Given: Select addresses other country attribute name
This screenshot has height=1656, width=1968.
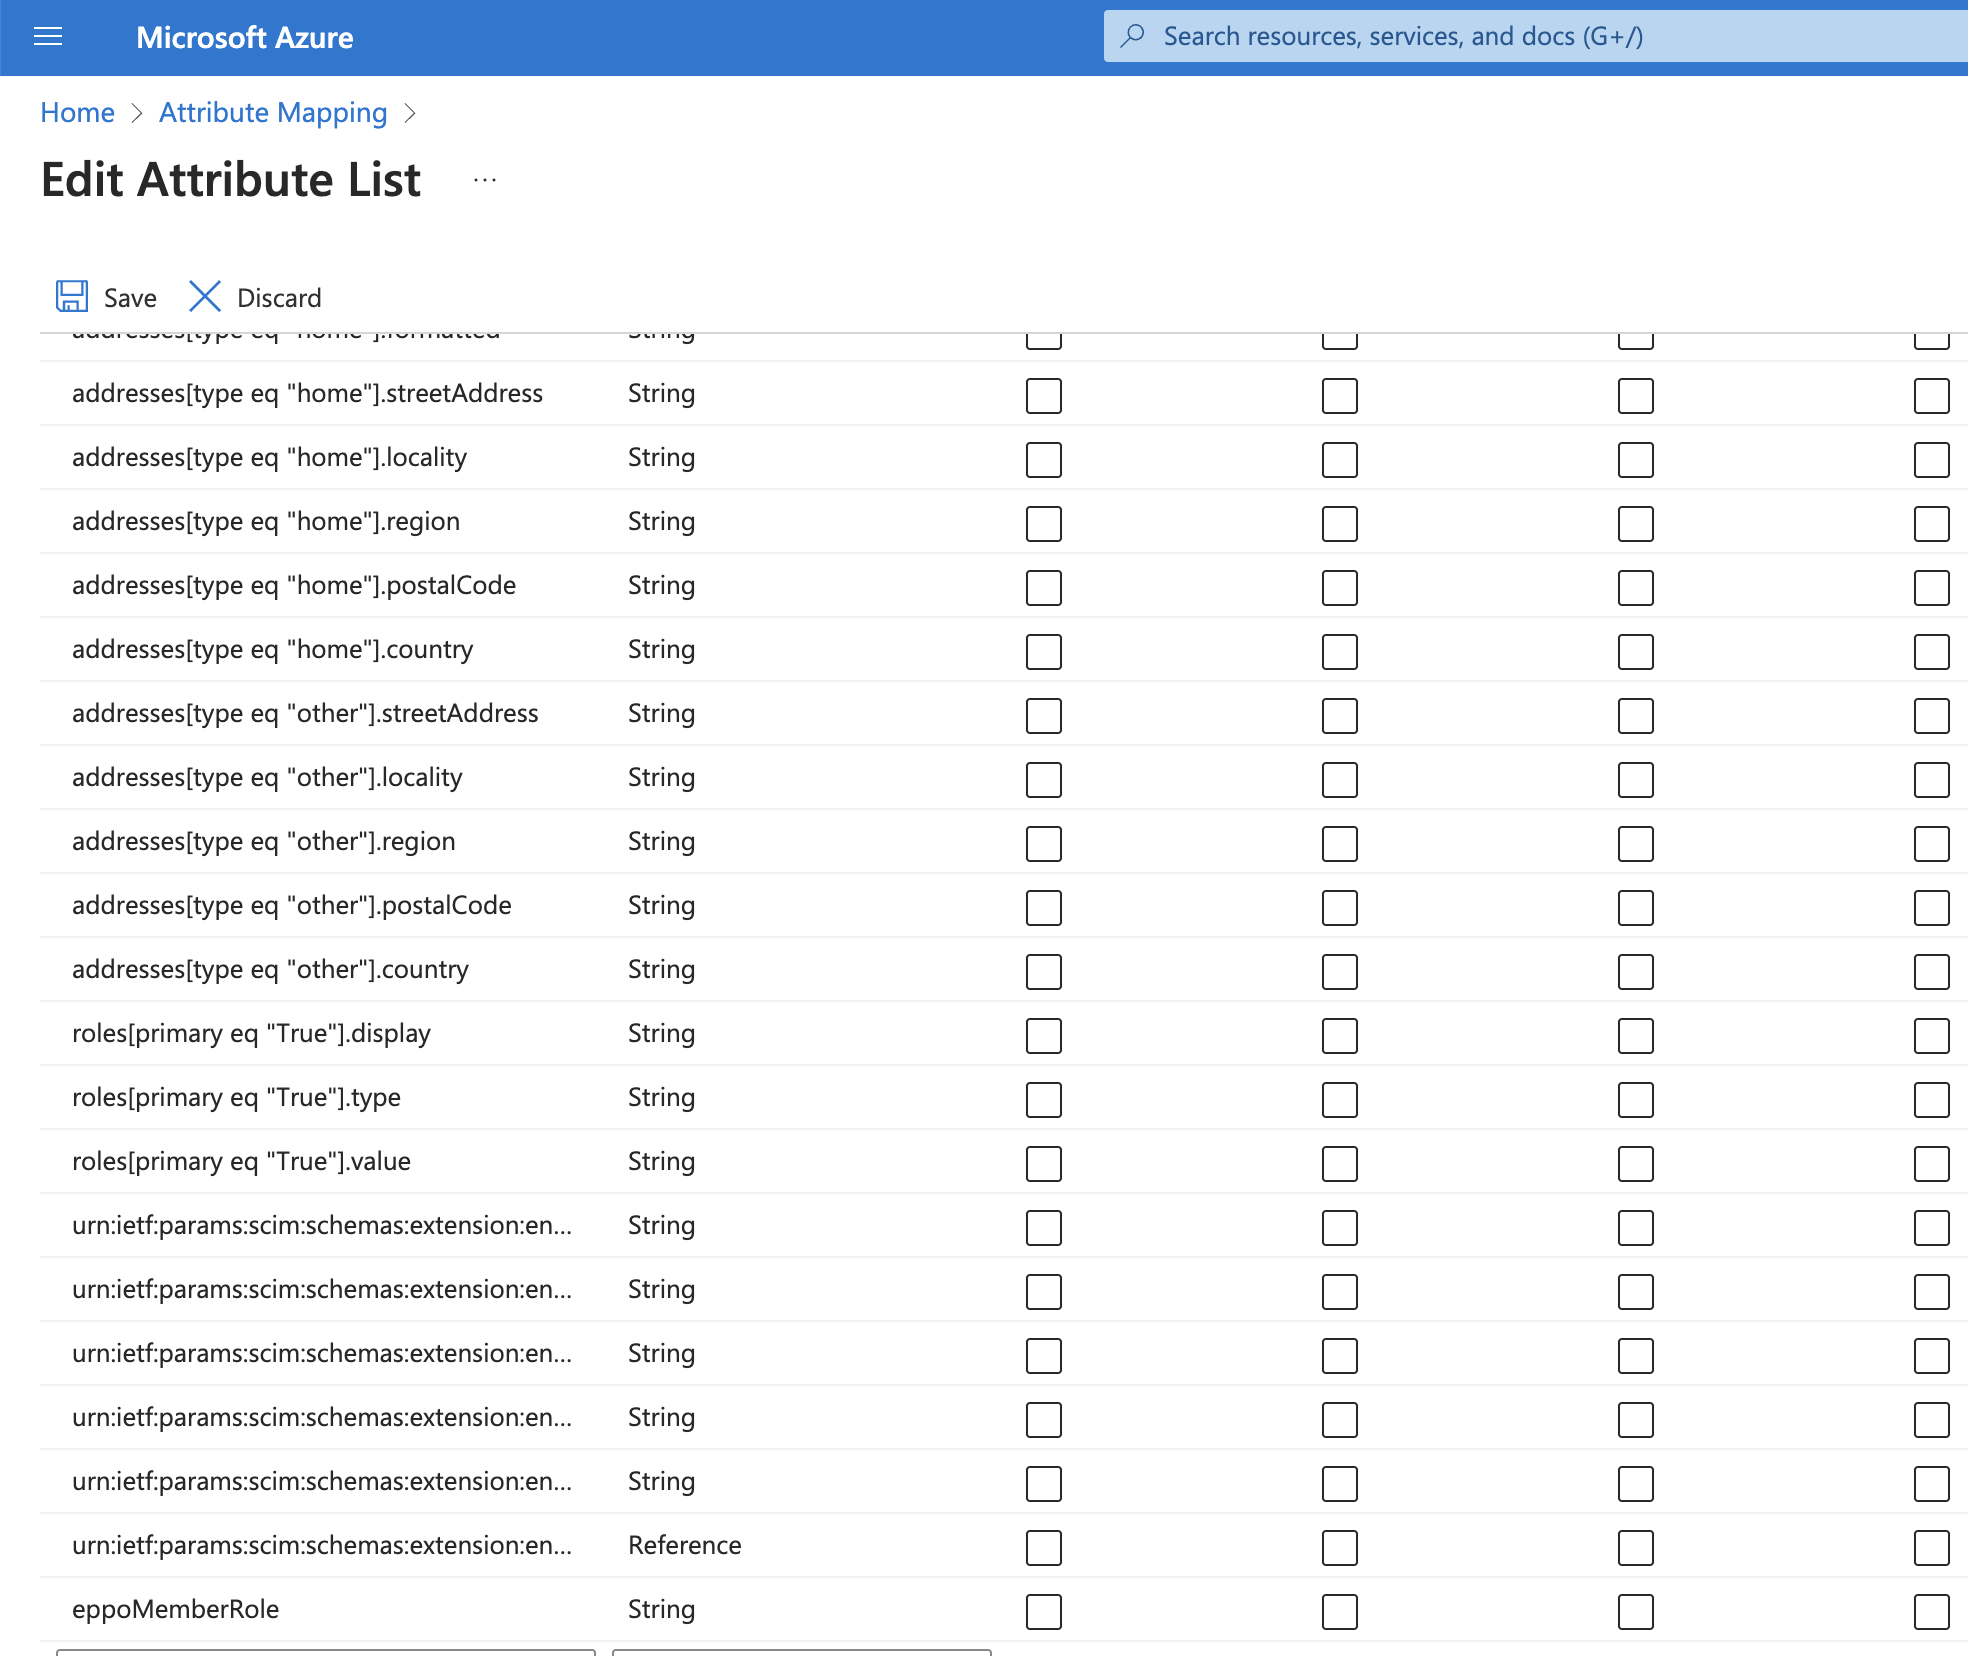Looking at the screenshot, I should [270, 969].
